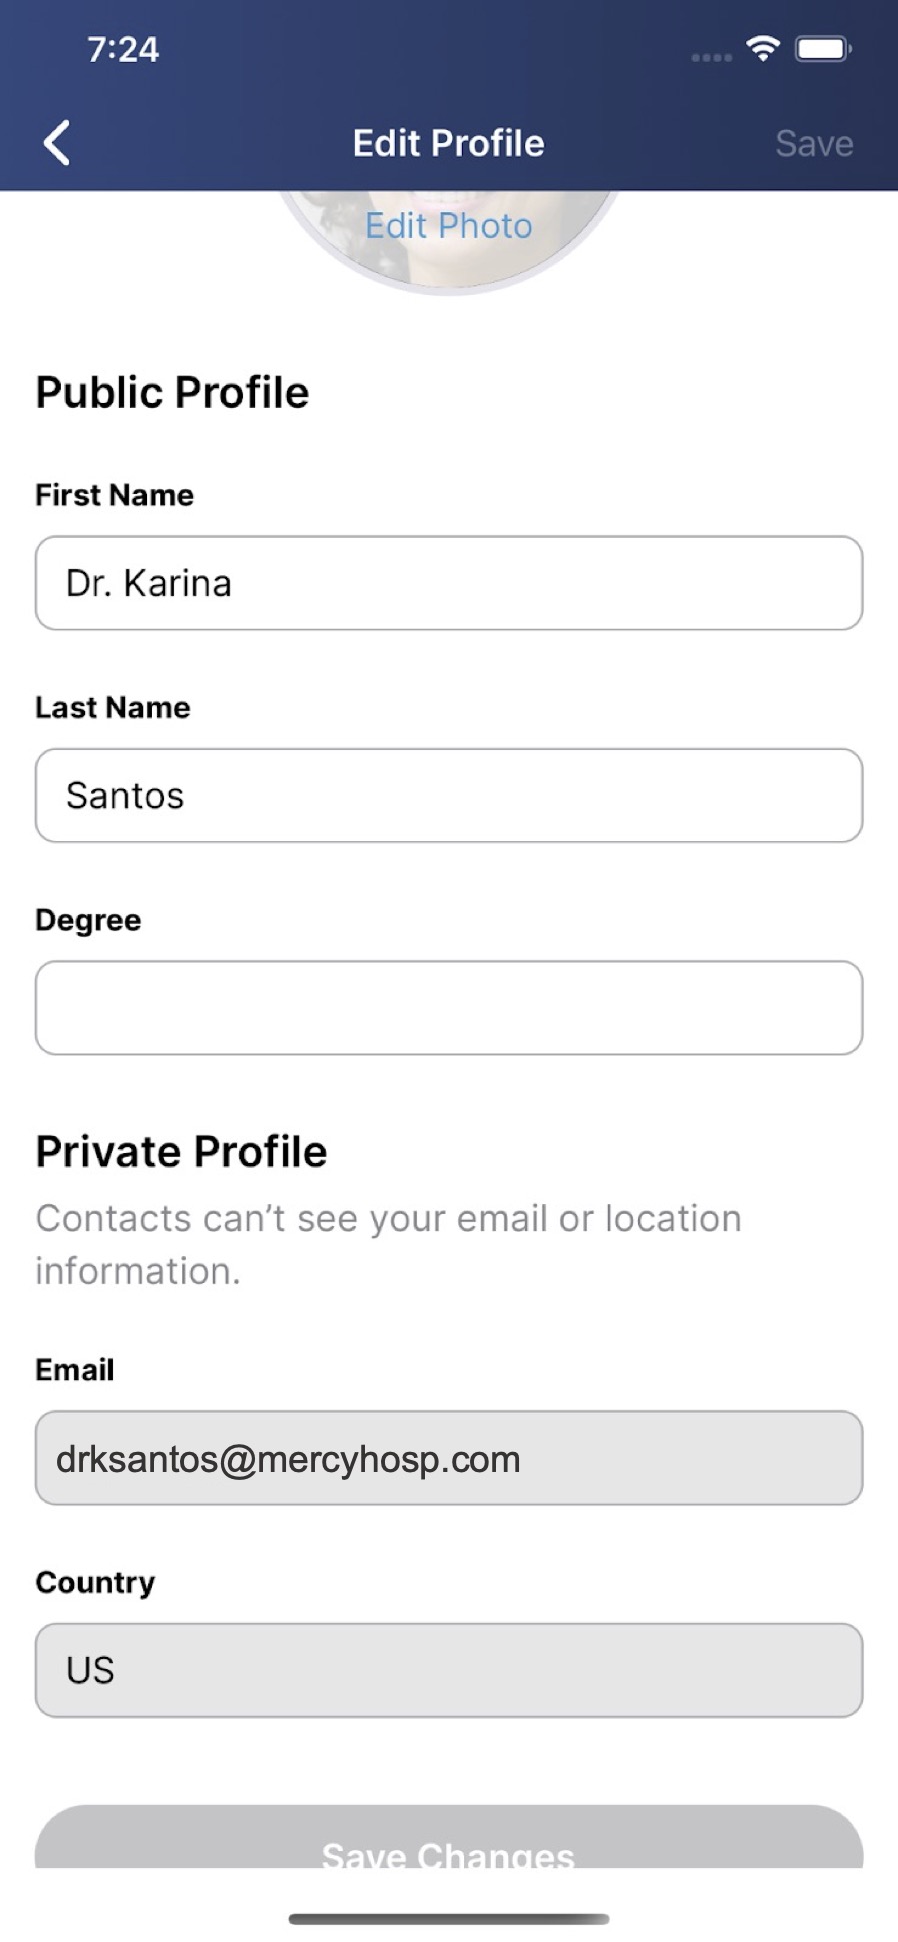The image size is (898, 1942).
Task: Tap the status bar clock
Action: pyautogui.click(x=123, y=49)
